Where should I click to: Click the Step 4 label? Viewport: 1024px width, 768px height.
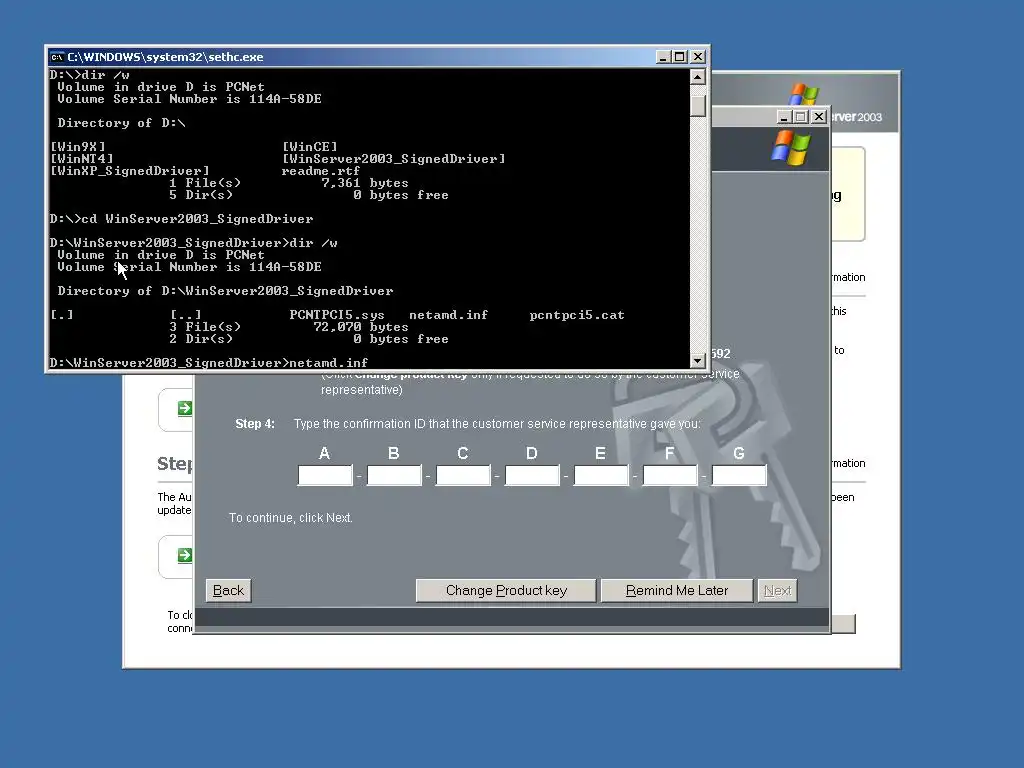pos(255,424)
